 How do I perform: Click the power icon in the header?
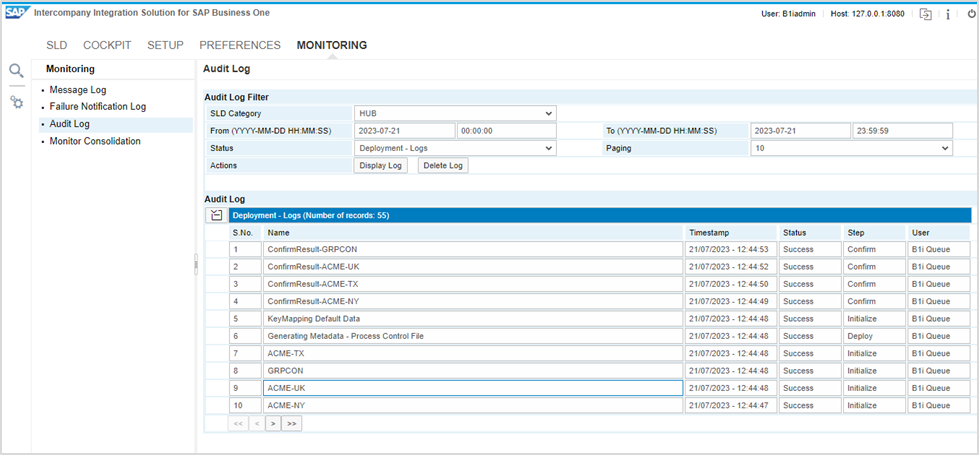(970, 14)
